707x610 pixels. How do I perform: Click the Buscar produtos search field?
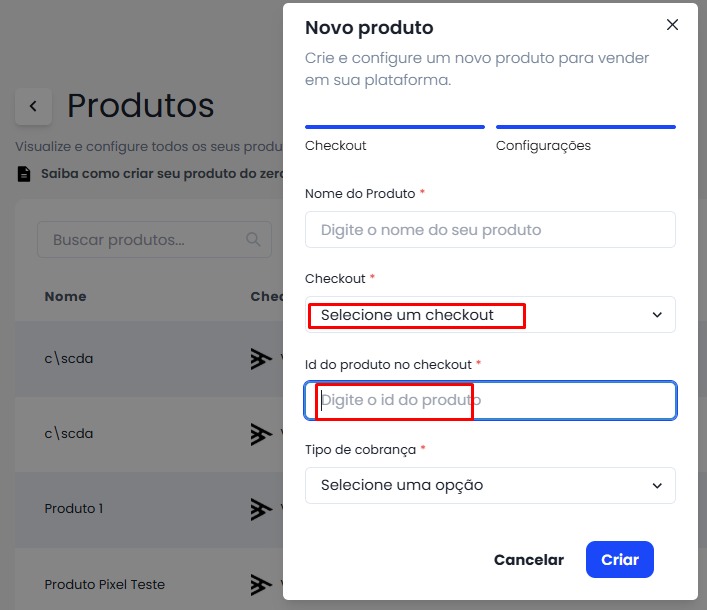click(154, 239)
